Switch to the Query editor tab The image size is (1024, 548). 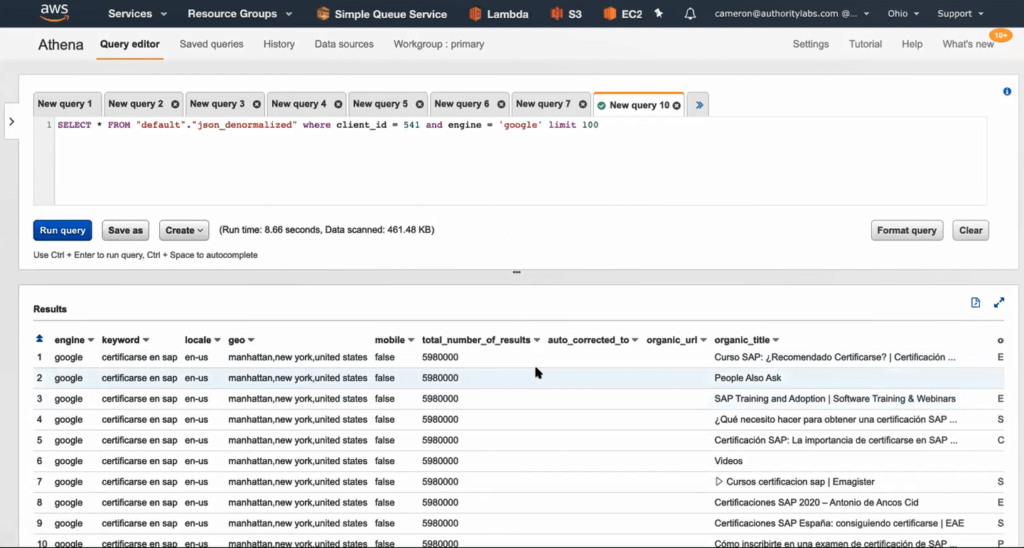(x=129, y=44)
